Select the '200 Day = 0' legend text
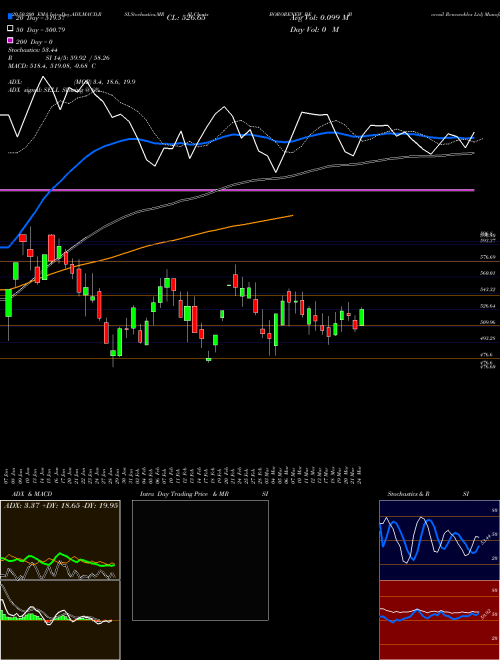Image resolution: width=500 pixels, height=660 pixels. coord(34,42)
